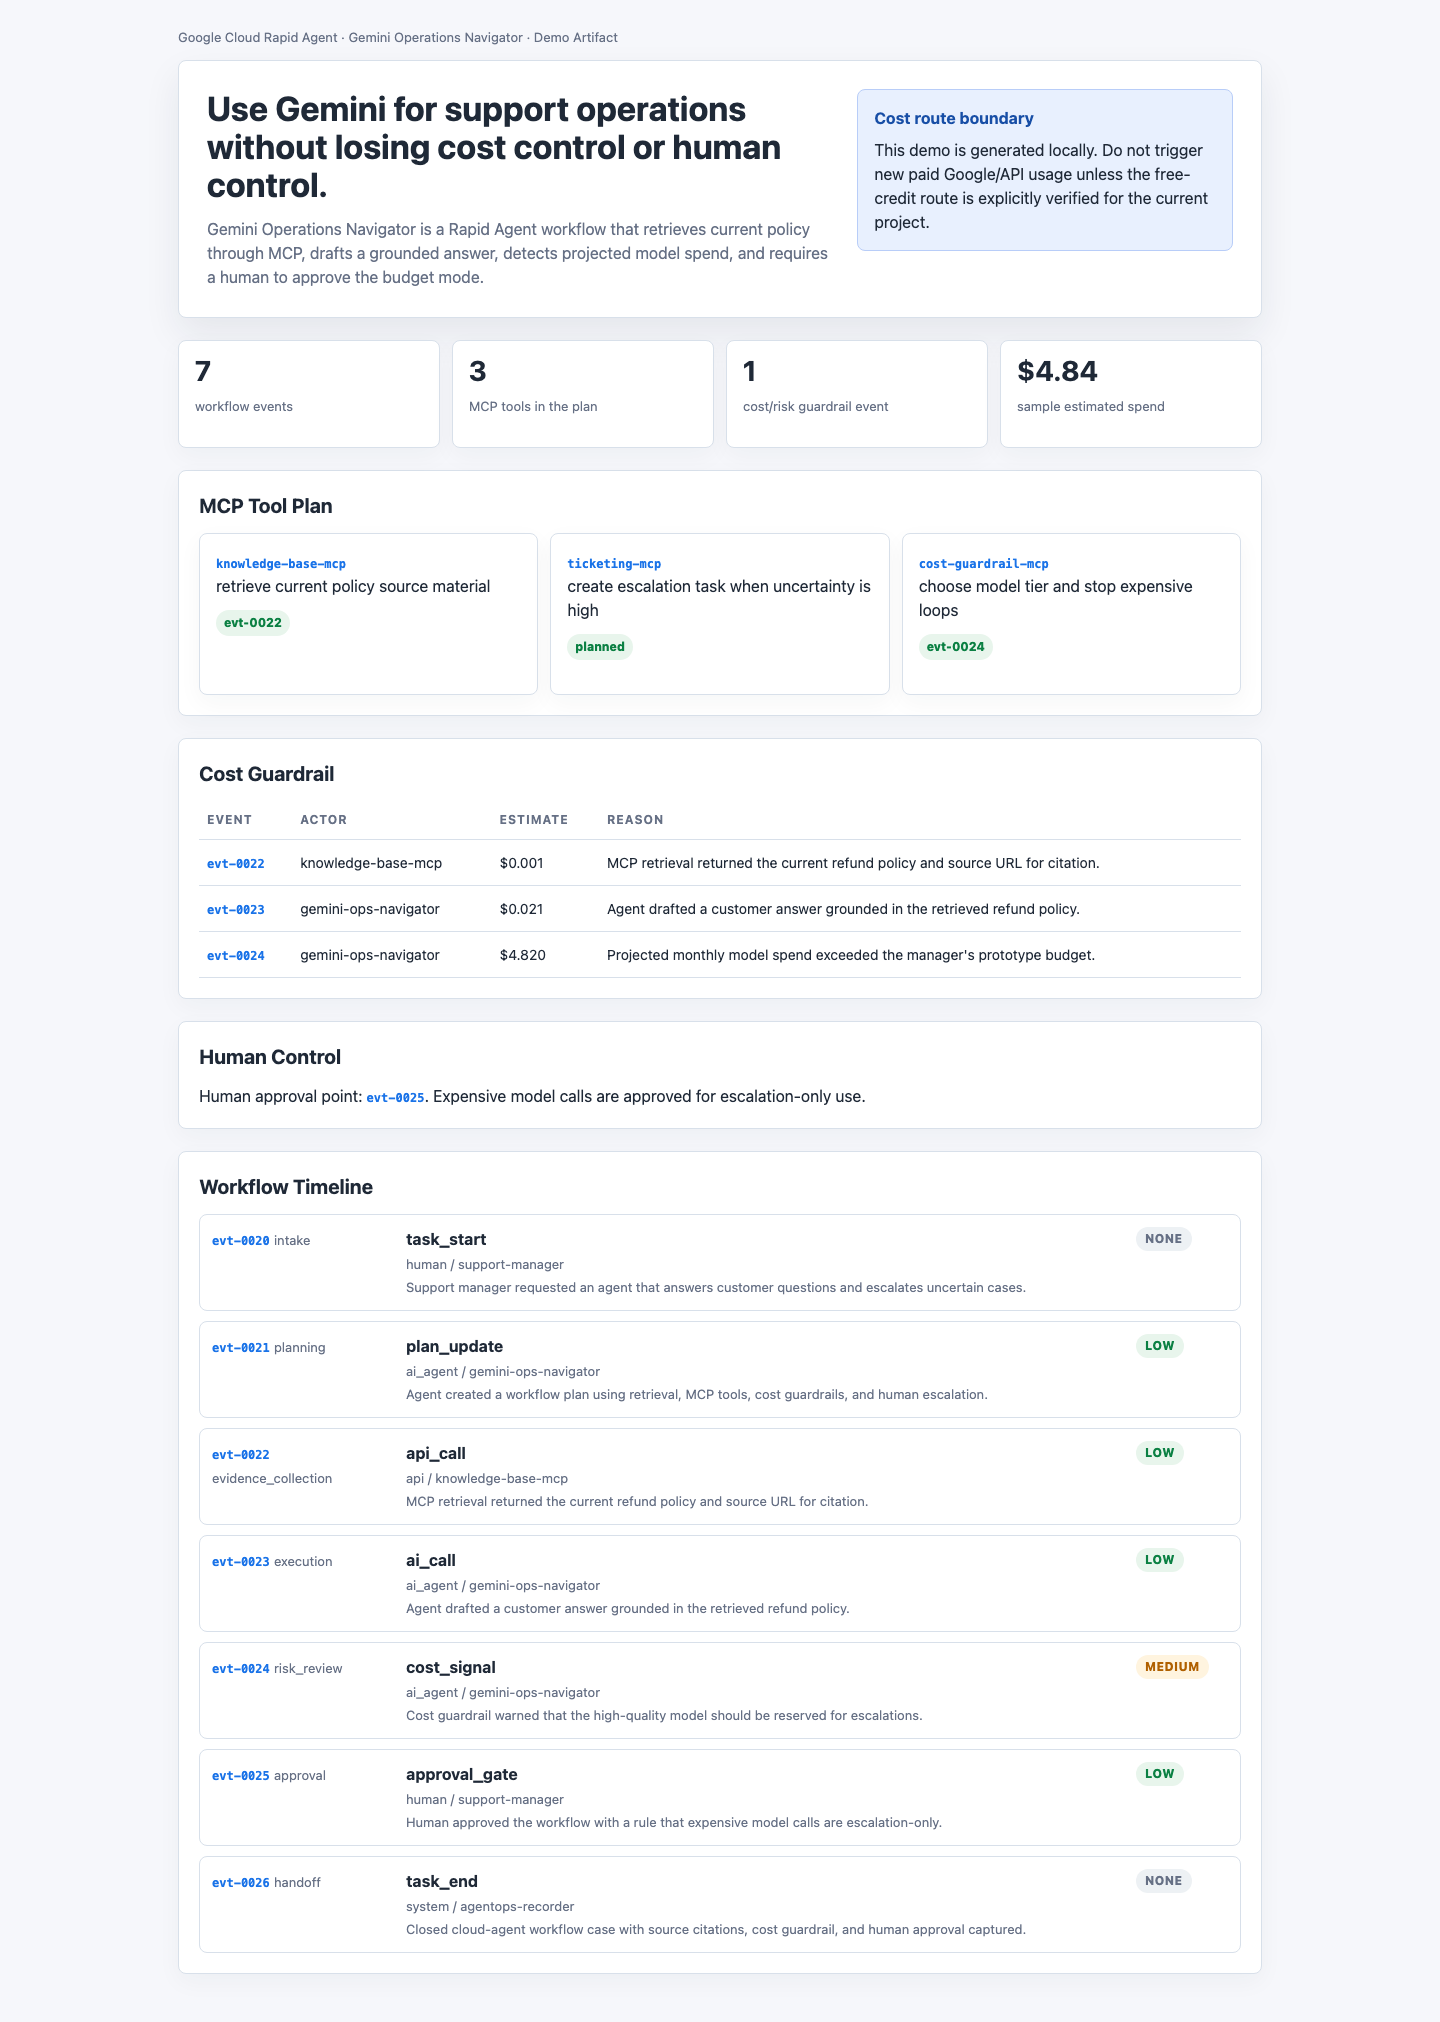Click the 'planned' badge on ticketing-mcp

coord(600,647)
